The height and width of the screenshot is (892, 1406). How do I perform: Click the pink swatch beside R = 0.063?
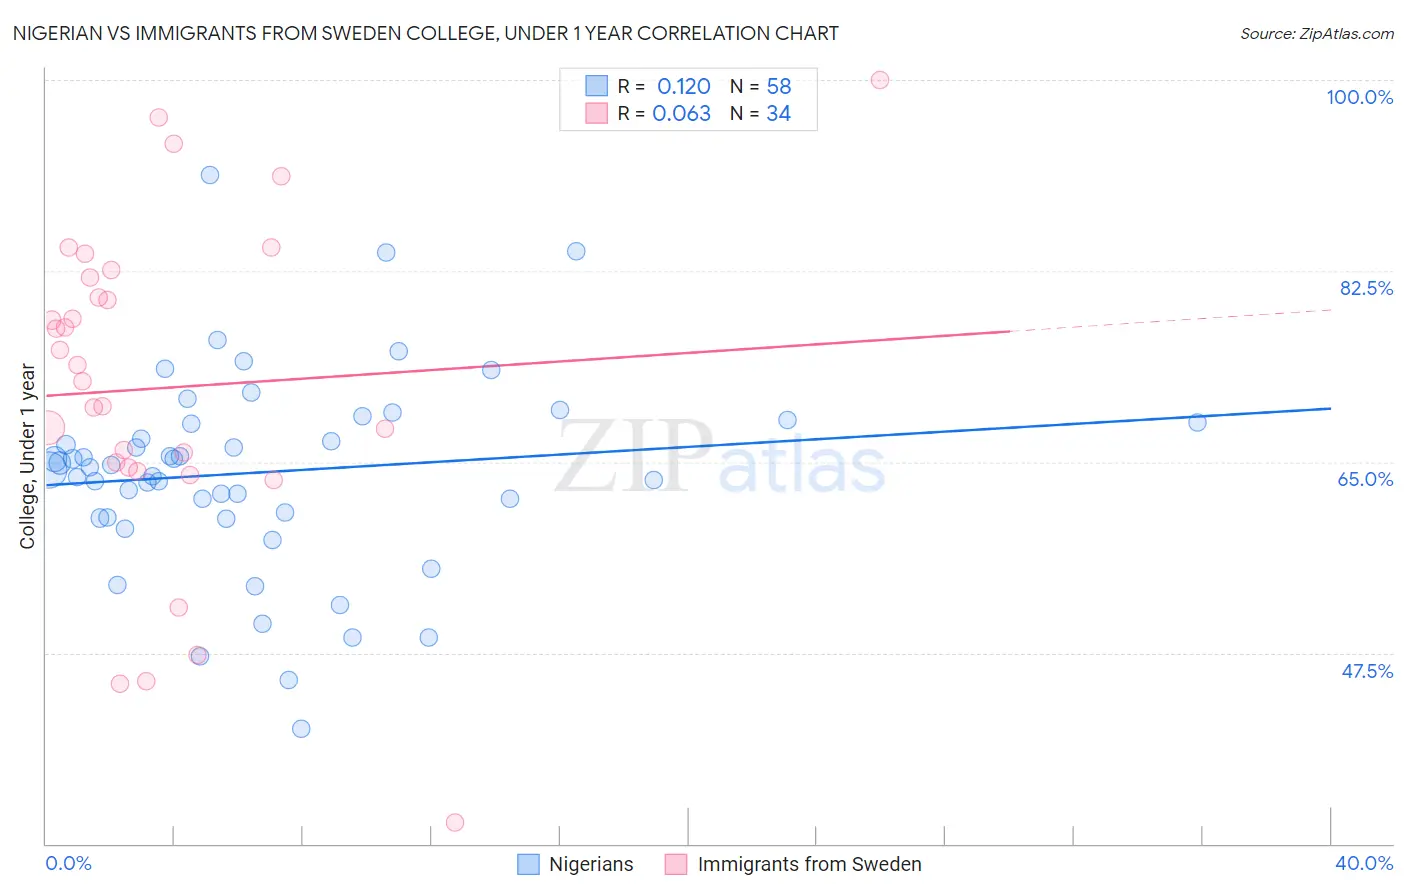click(x=597, y=113)
